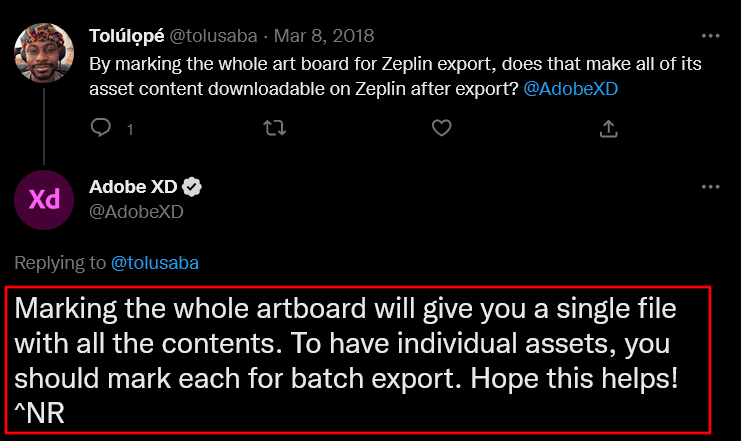Click the Adobe XD display name

(x=132, y=187)
